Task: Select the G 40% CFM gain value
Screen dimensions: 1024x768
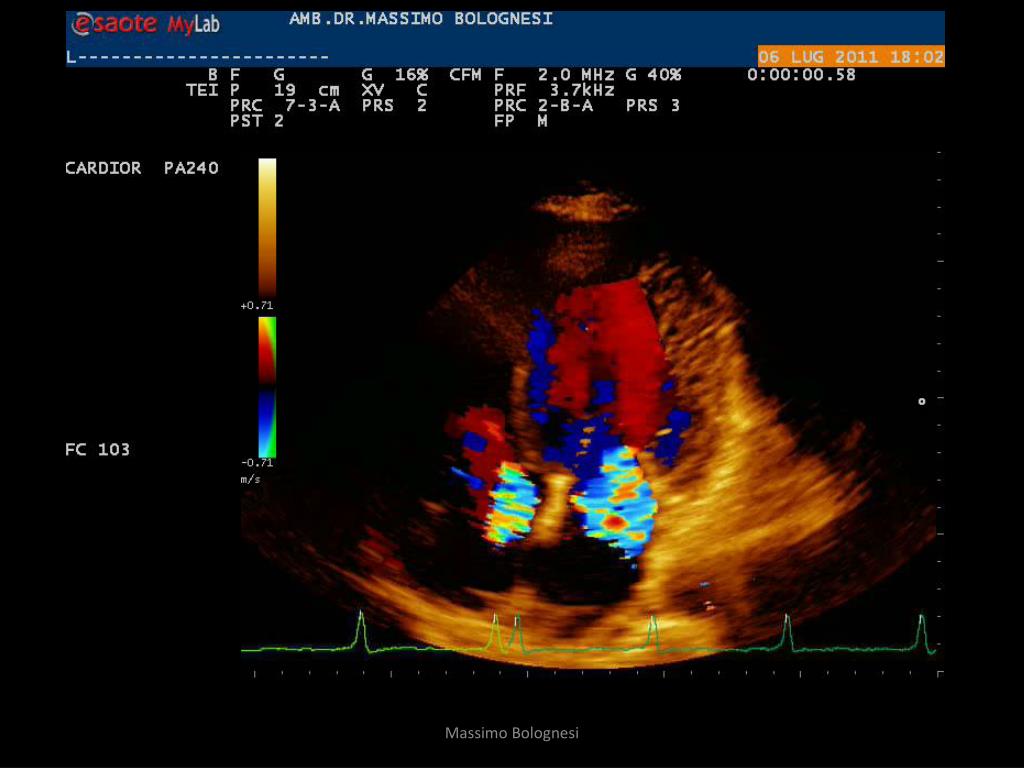Action: coord(653,74)
